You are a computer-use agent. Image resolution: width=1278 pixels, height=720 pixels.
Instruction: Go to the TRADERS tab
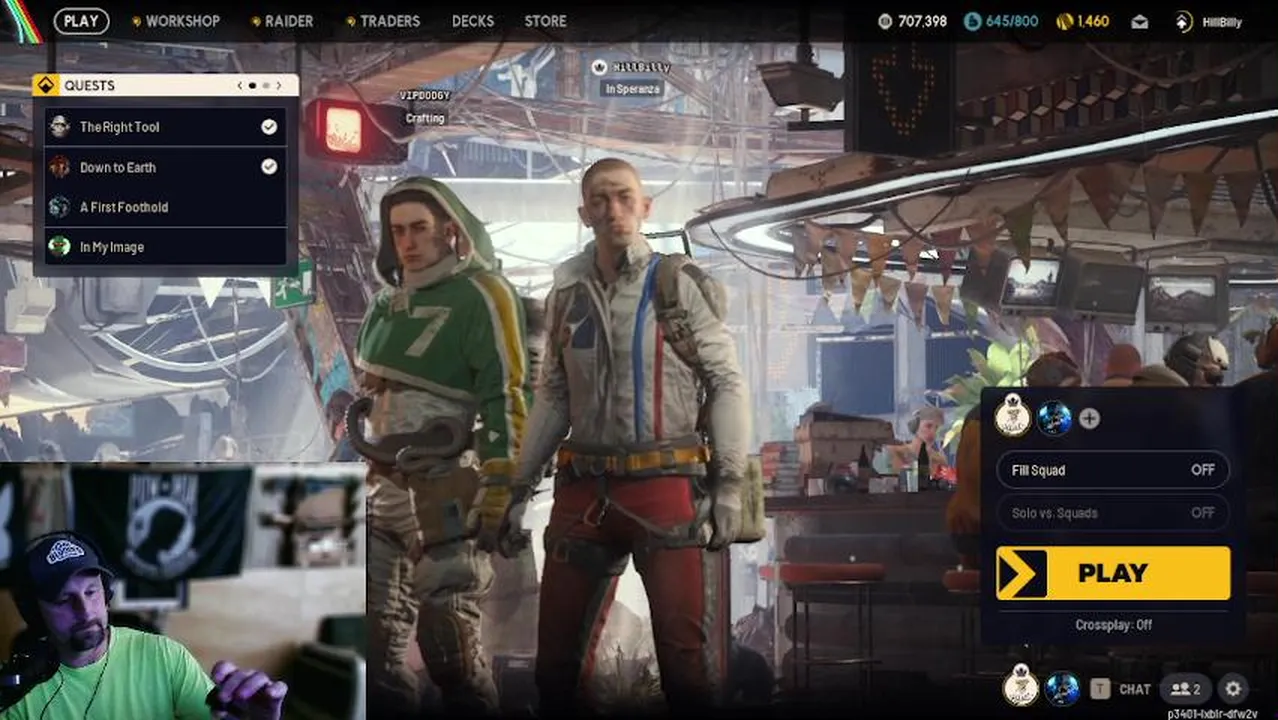tap(383, 21)
